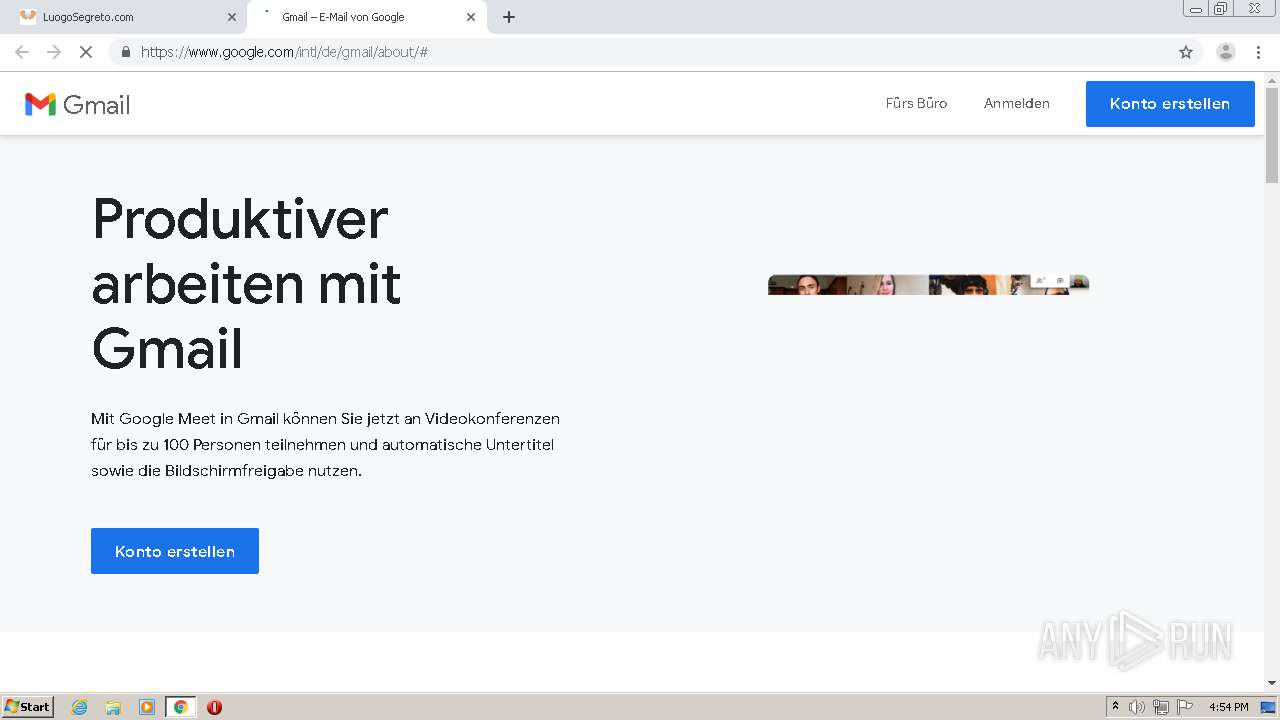Open the Chrome profile avatar

(x=1226, y=52)
